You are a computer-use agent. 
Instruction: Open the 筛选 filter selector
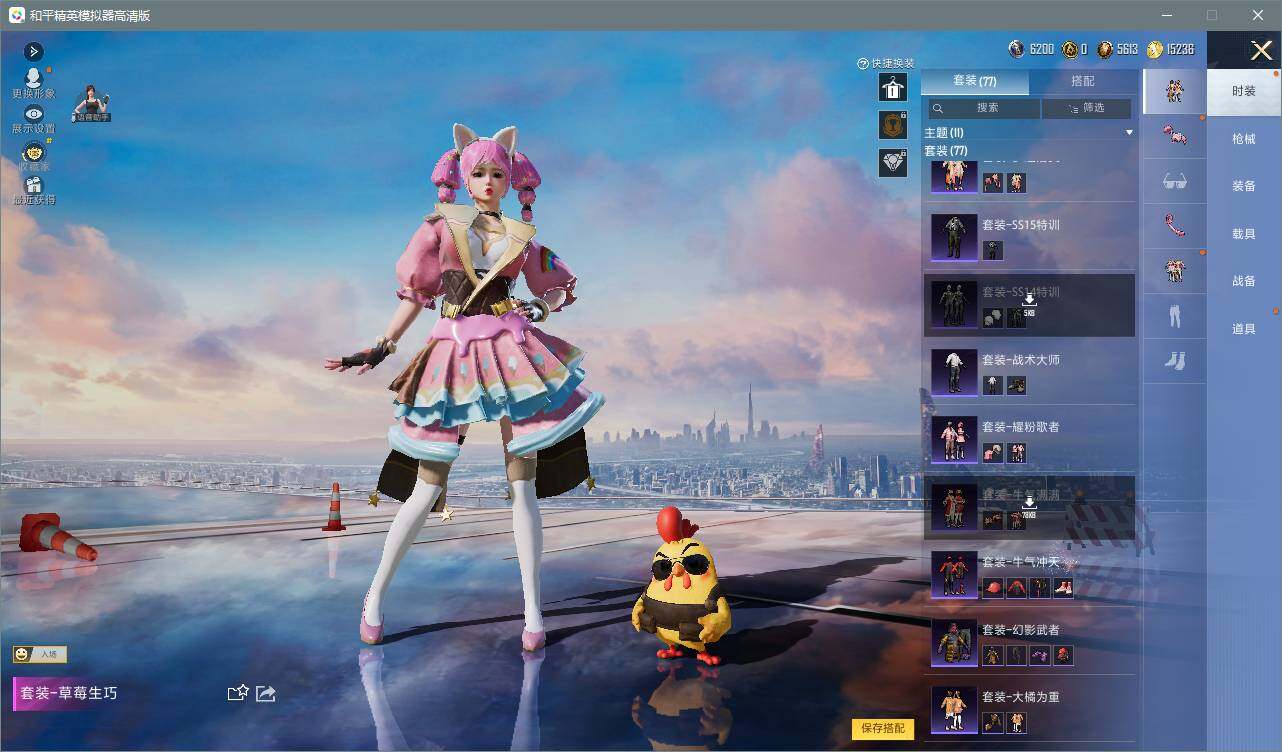point(1086,108)
